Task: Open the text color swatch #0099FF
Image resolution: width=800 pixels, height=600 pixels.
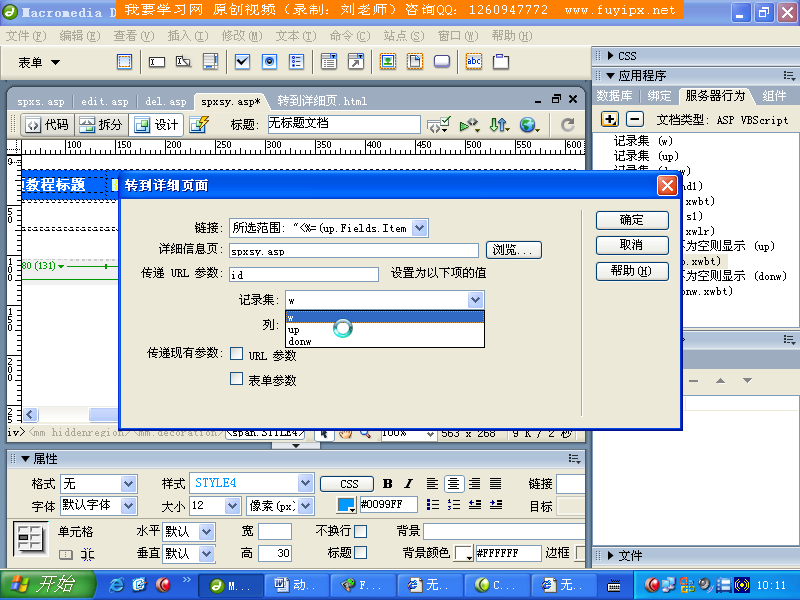Action: (346, 505)
